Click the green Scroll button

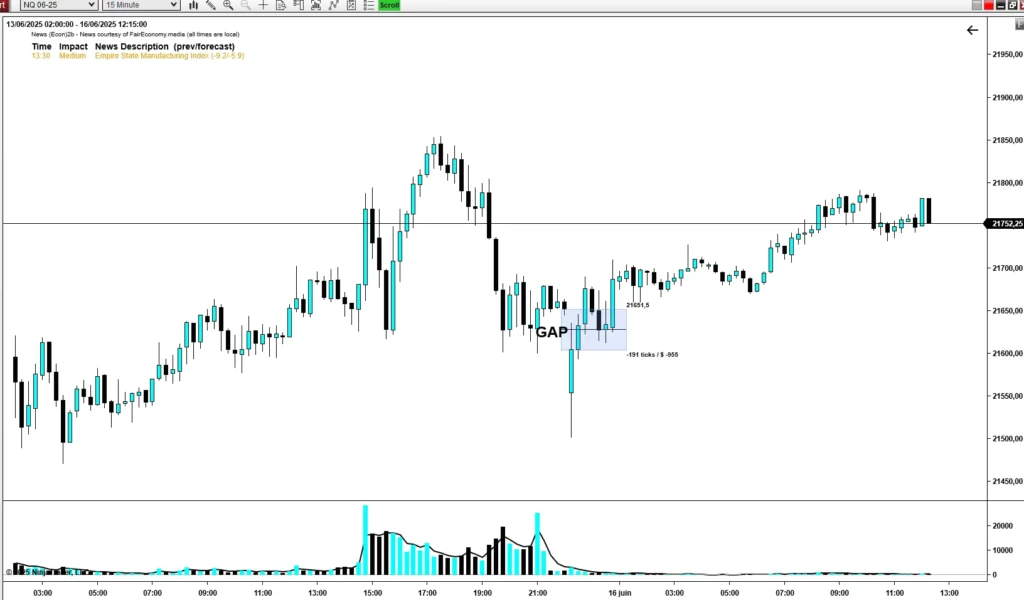click(x=389, y=5)
